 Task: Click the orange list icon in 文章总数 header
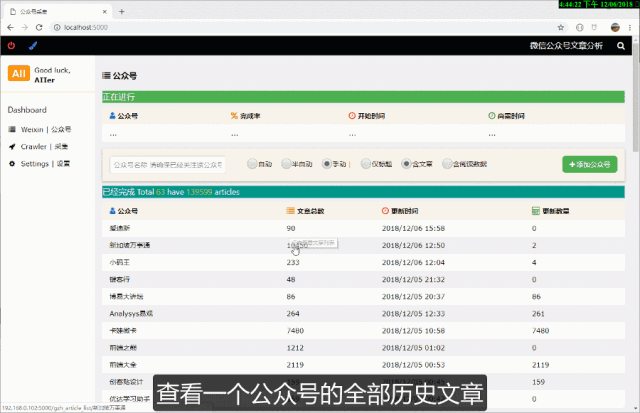pyautogui.click(x=290, y=211)
